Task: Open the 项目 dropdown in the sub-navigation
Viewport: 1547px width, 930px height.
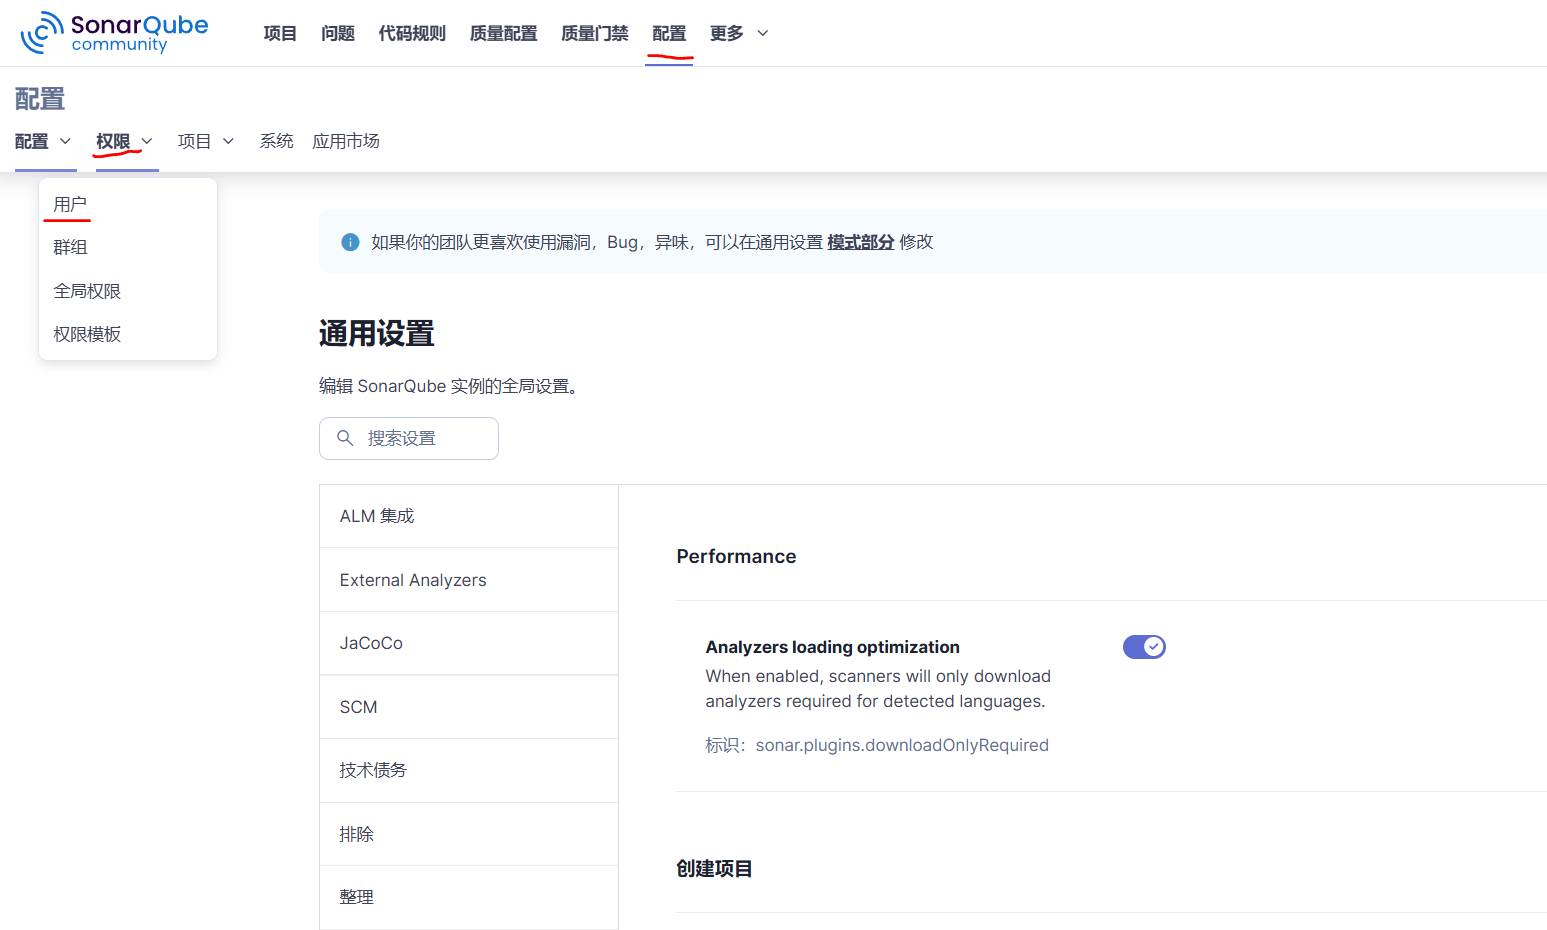Action: [206, 141]
